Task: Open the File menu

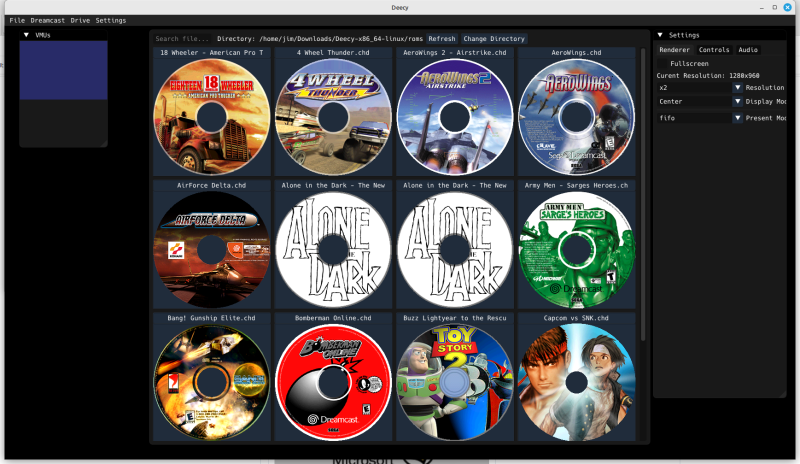Action: tap(17, 20)
